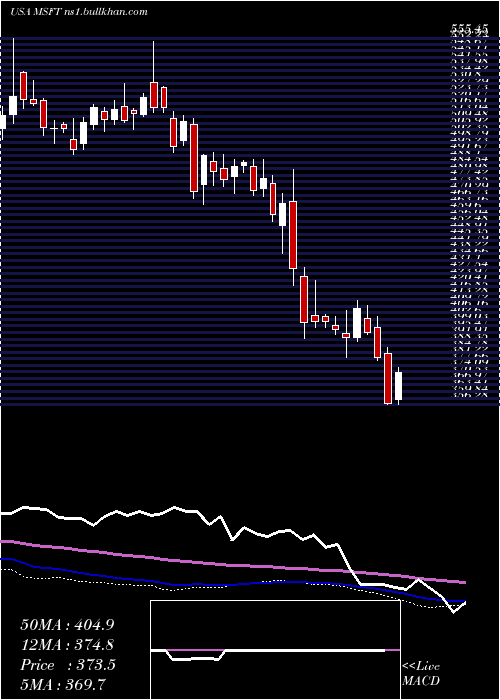Viewport: 500px width, 700px height.
Task: Click the "Price : 373.5" value
Action: tap(68, 665)
